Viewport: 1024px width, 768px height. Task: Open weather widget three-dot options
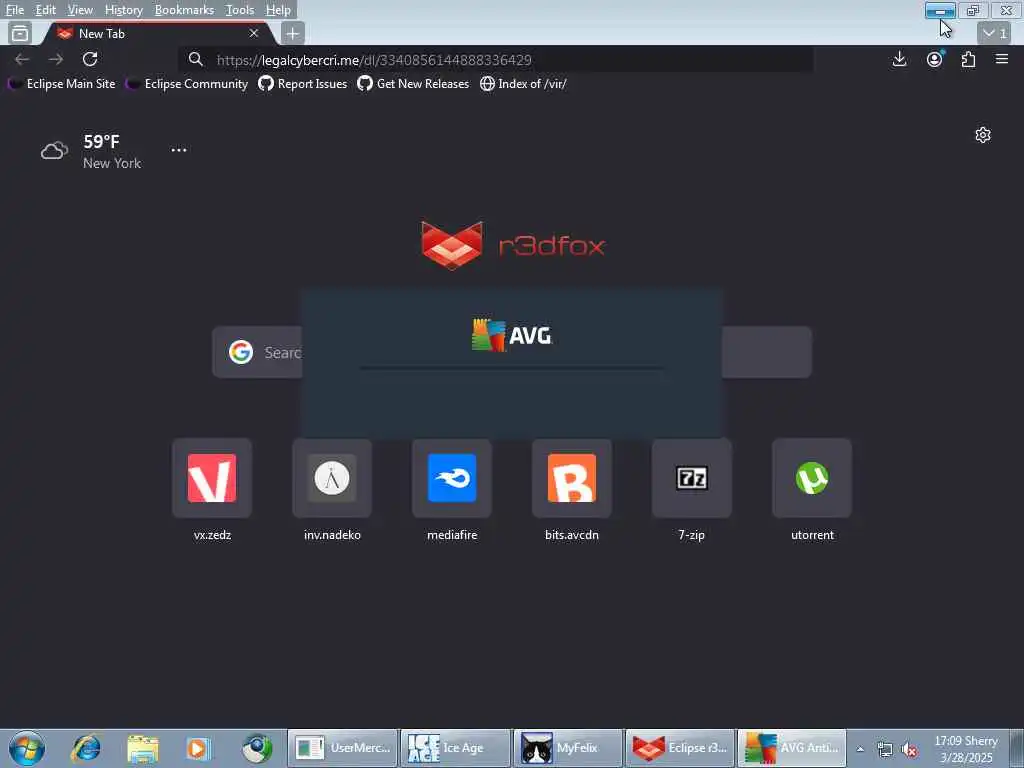[179, 150]
